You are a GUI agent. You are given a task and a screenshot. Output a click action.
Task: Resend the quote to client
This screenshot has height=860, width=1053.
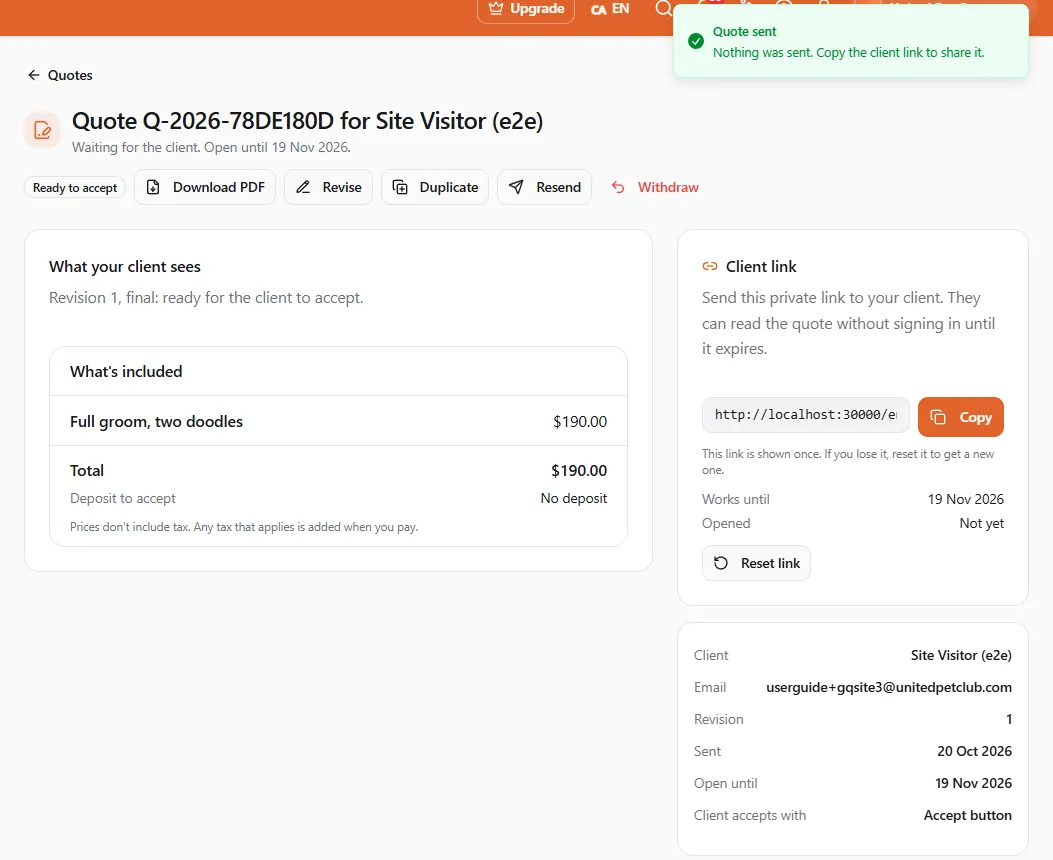pyautogui.click(x=545, y=187)
